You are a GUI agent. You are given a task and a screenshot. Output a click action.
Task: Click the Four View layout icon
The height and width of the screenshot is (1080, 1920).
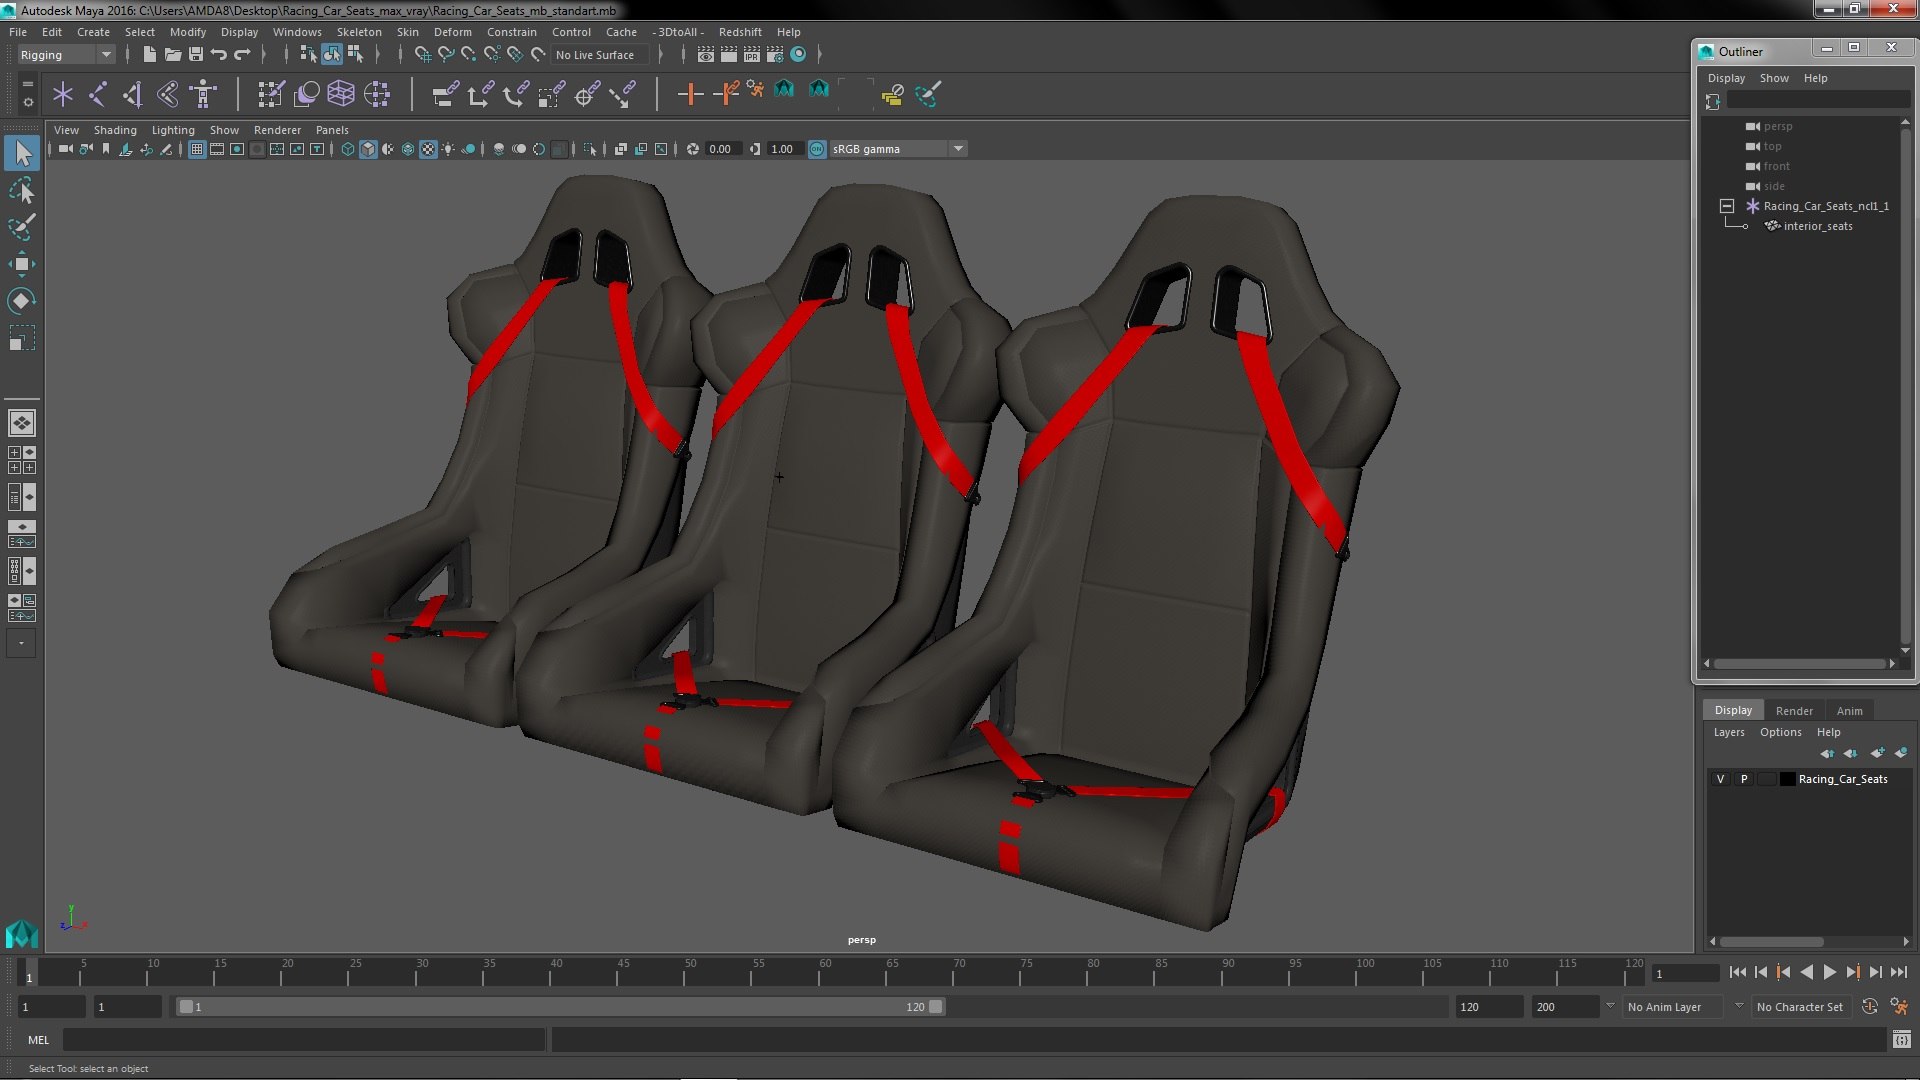[22, 460]
